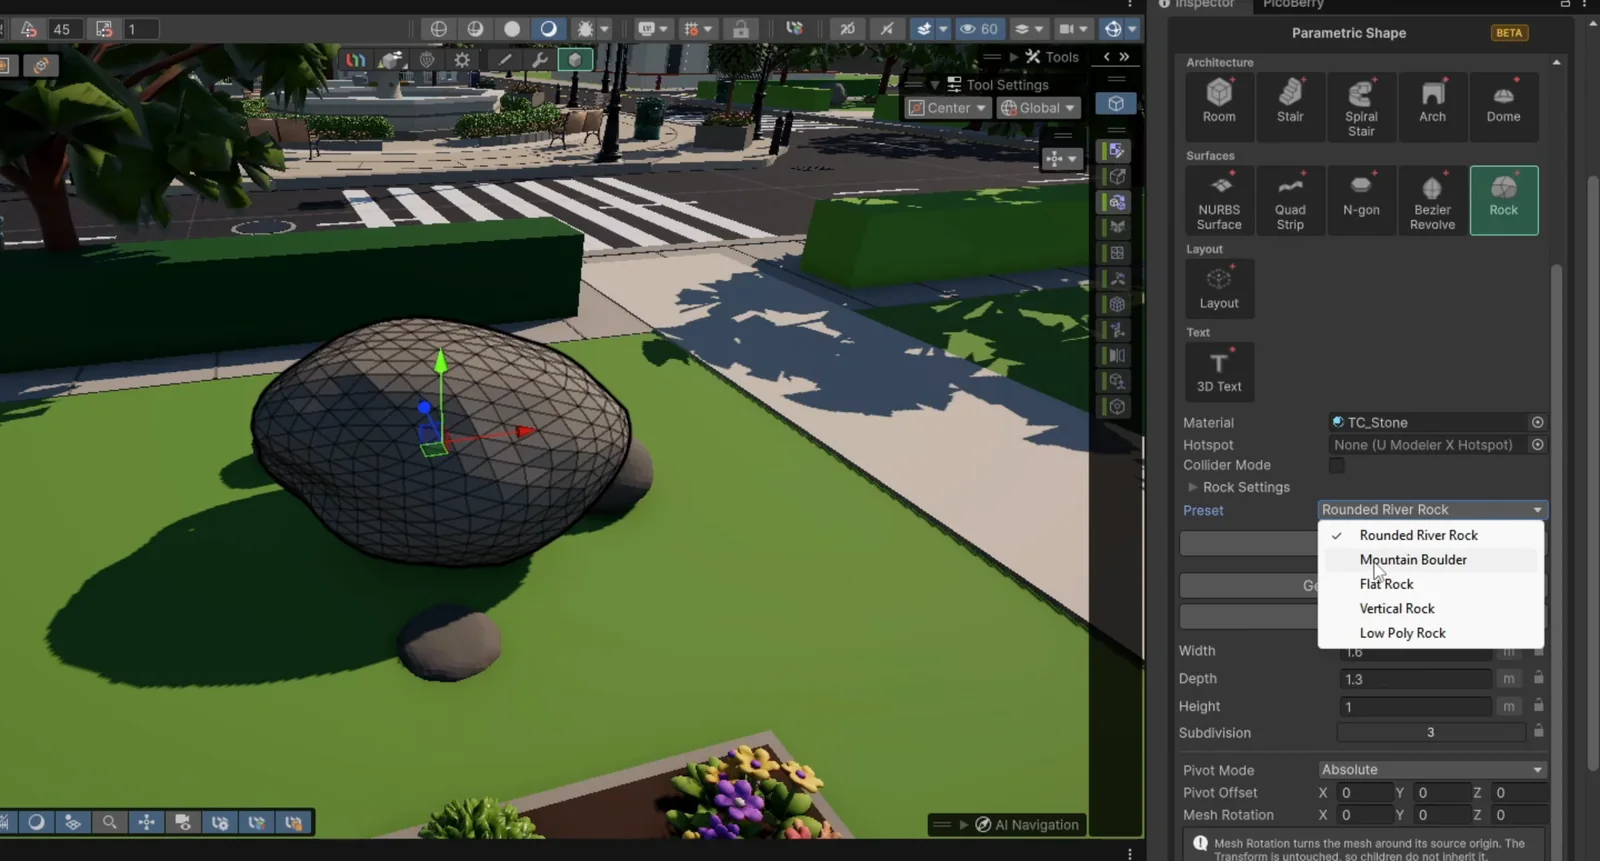1600x861 pixels.
Task: Click the Height value field
Action: pos(1415,707)
